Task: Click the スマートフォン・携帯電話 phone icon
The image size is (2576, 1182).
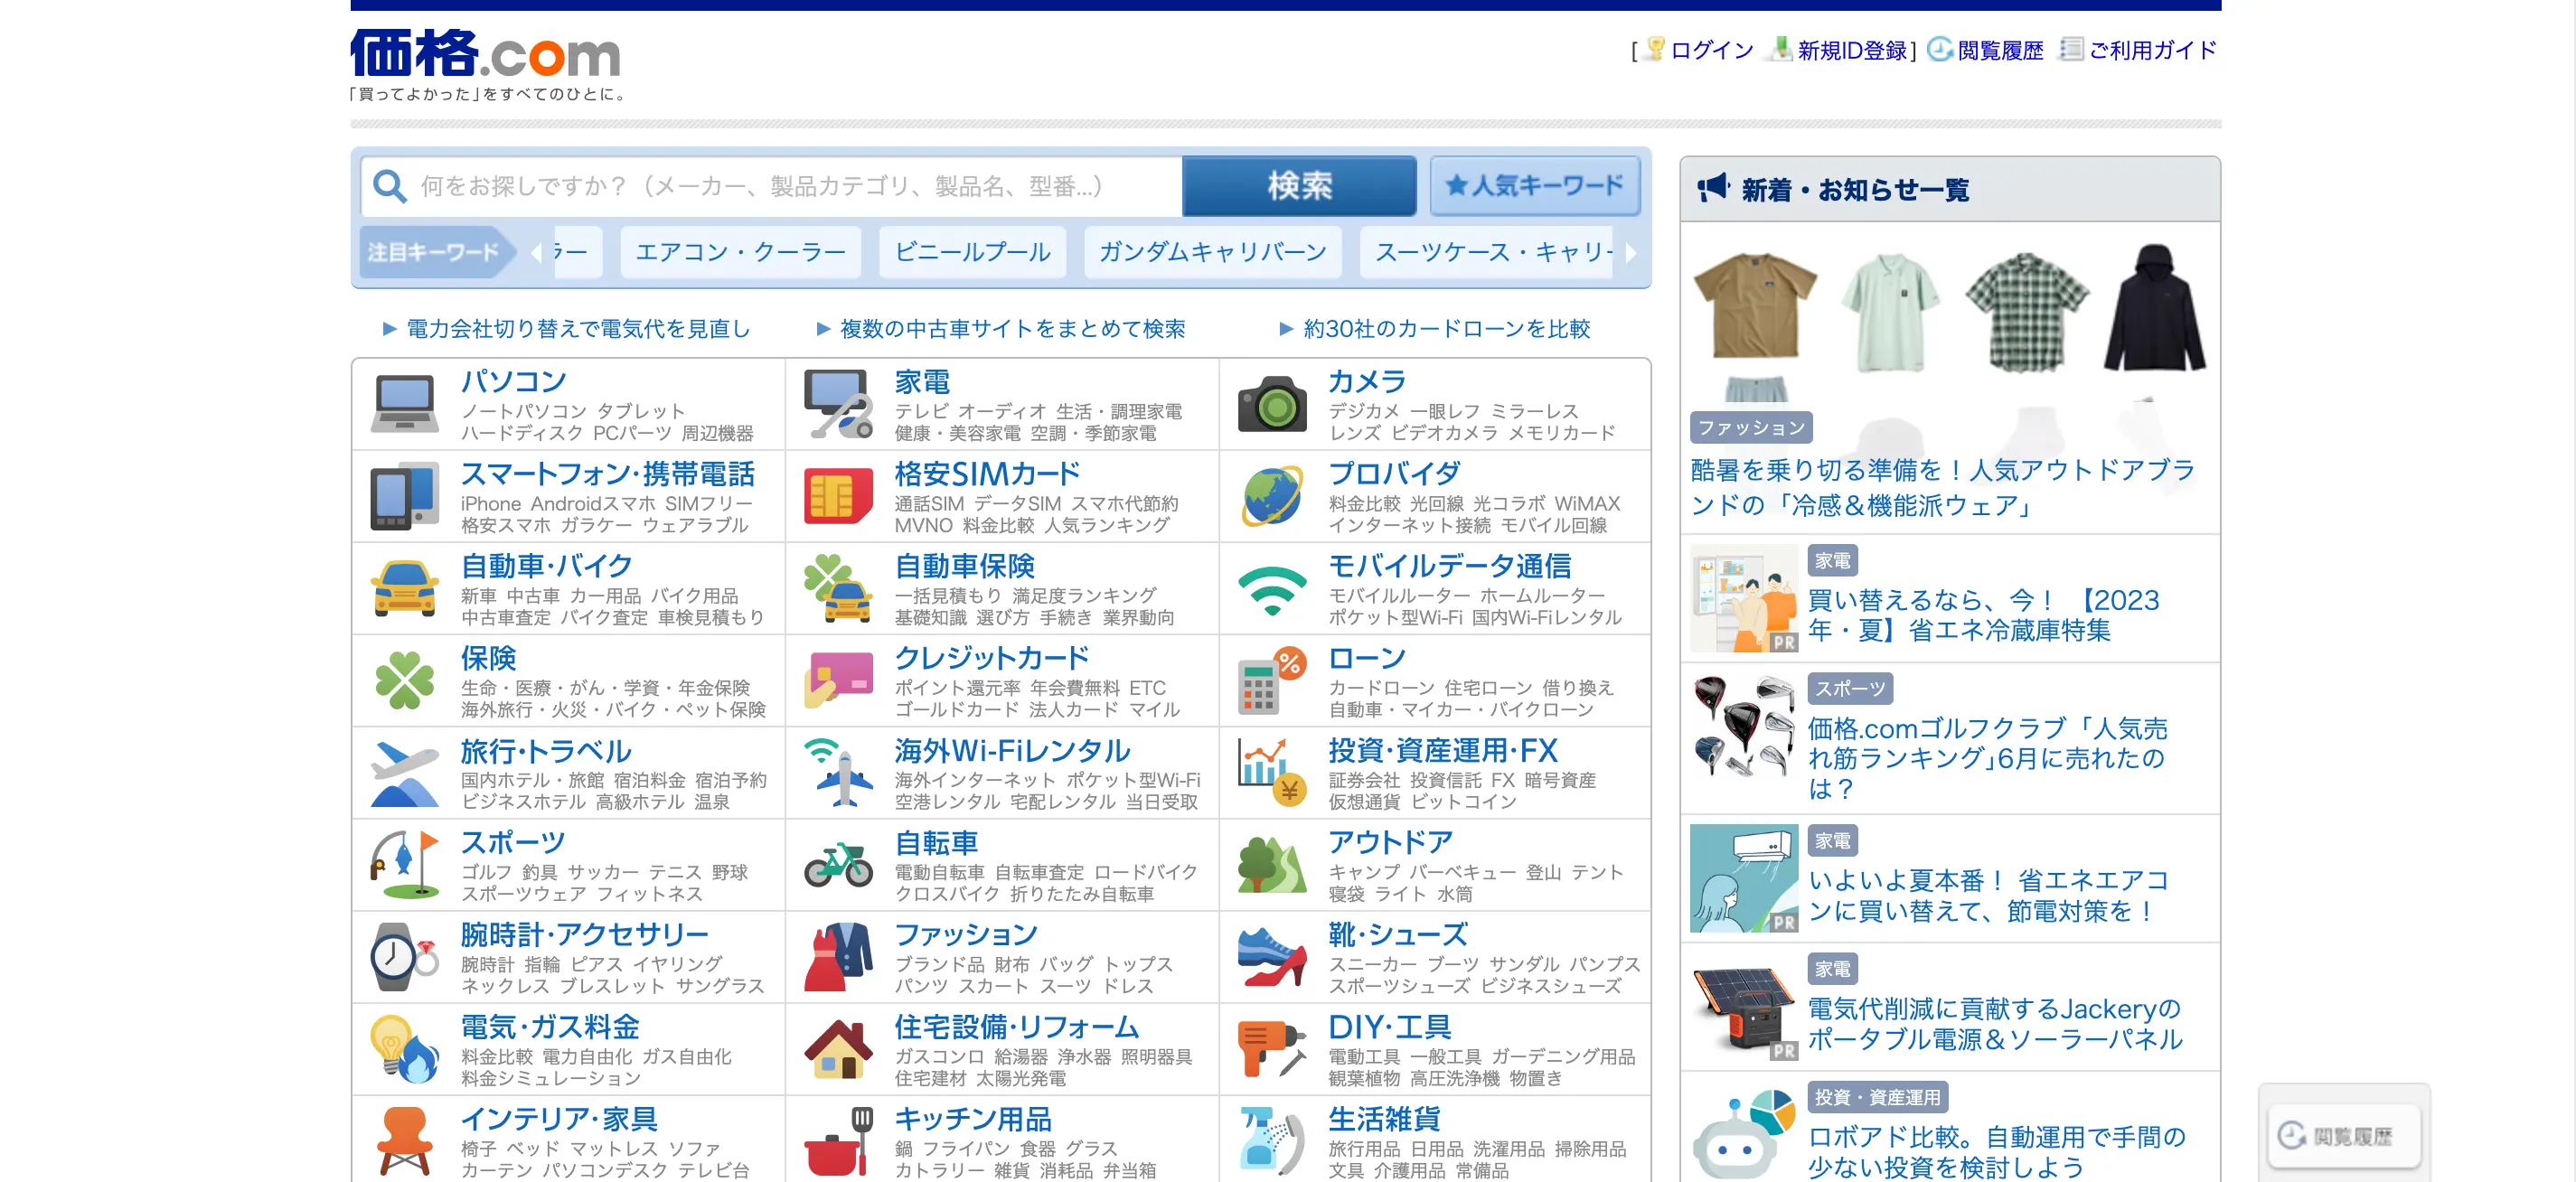Action: 404,496
